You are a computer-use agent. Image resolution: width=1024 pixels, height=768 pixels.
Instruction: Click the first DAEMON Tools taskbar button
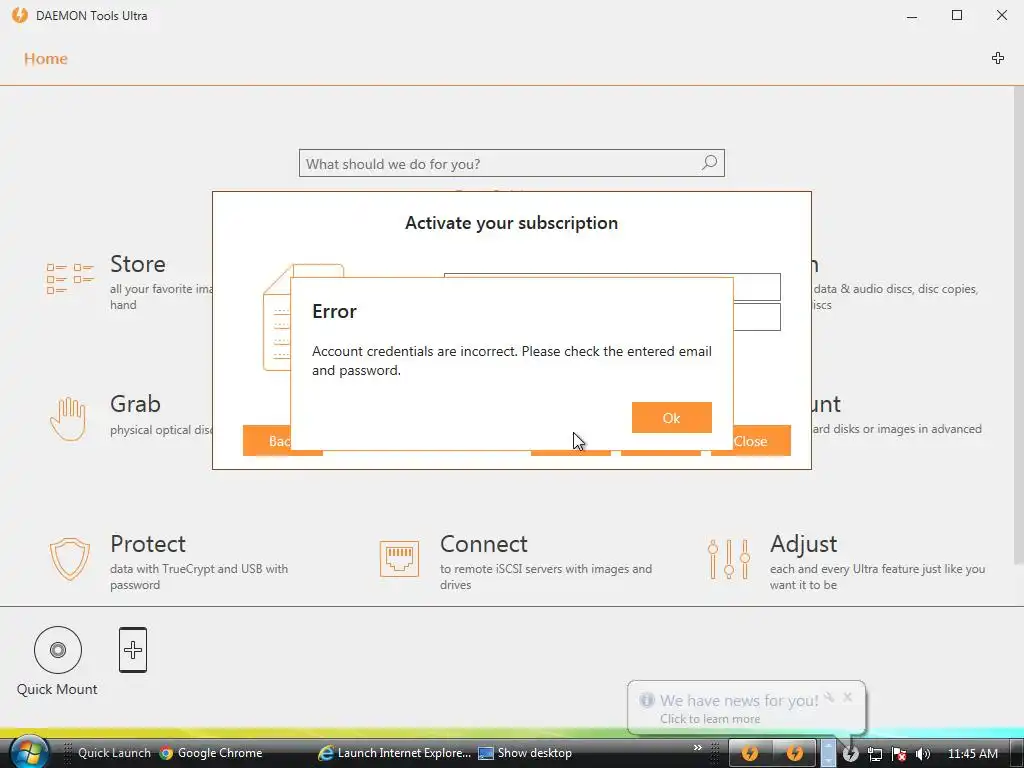[750, 753]
